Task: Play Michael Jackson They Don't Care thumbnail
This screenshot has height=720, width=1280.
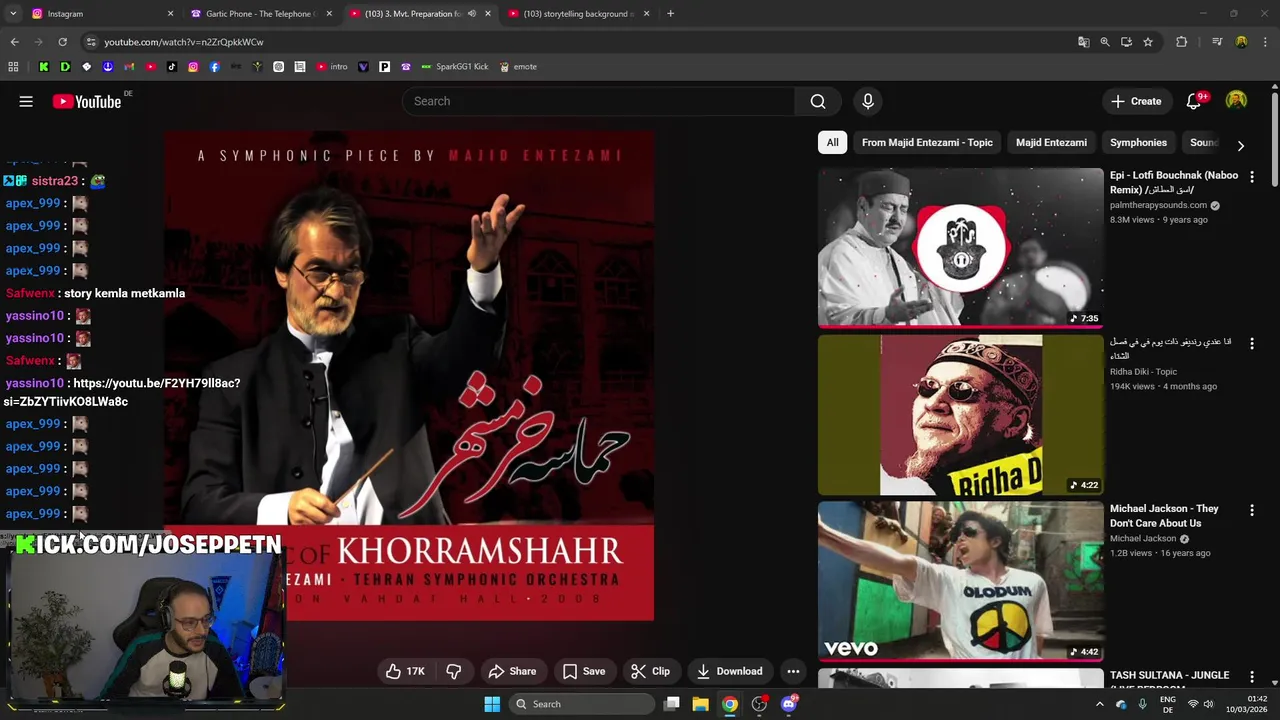Action: 961,582
